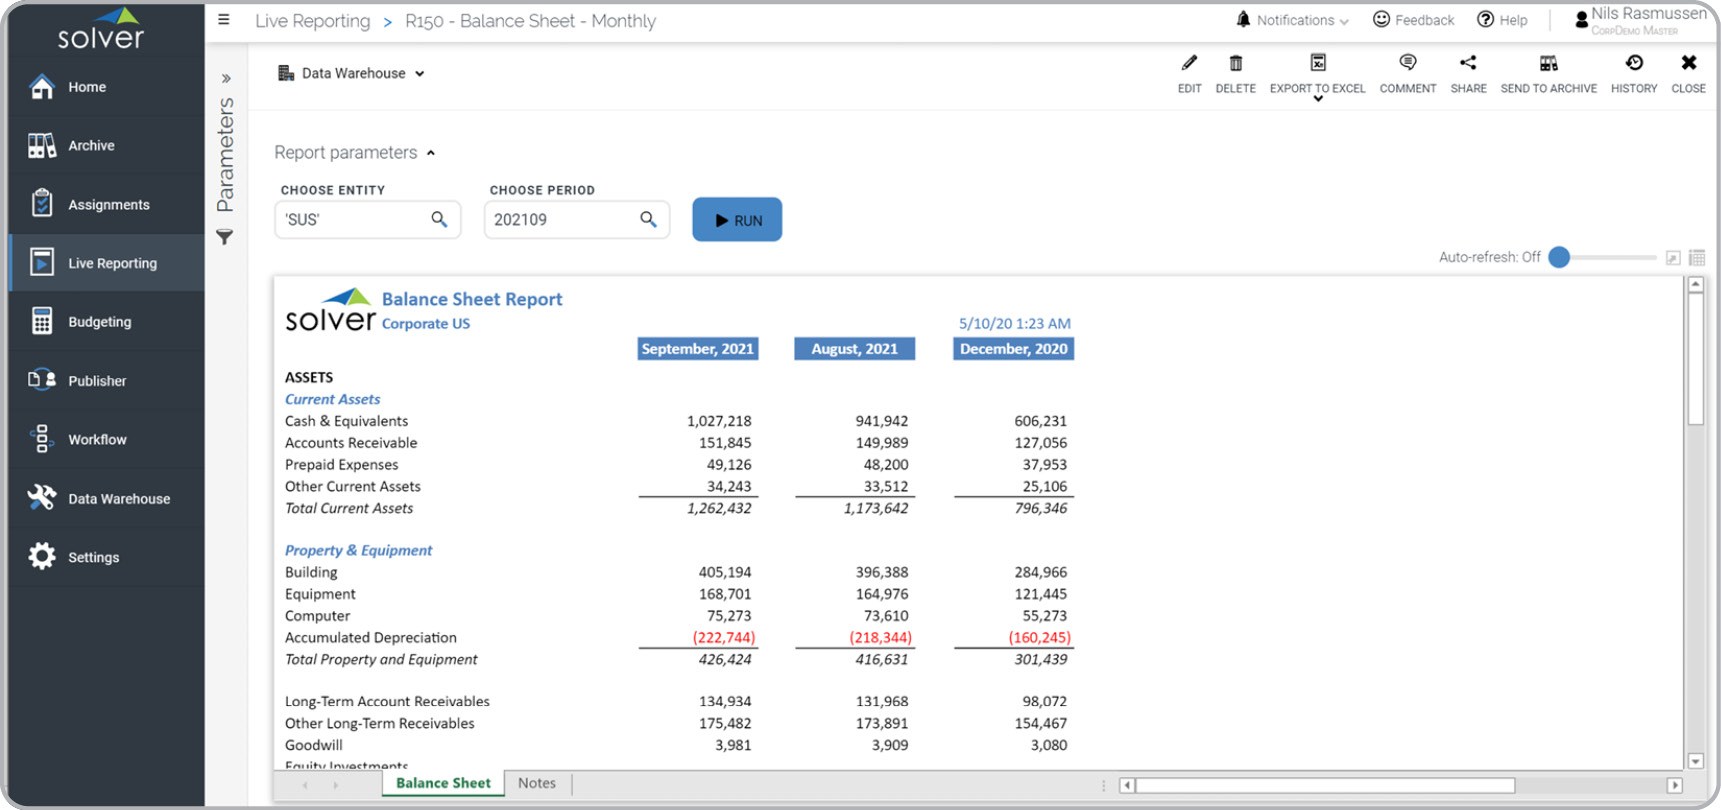Open Budgeting in the sidebar

(99, 322)
